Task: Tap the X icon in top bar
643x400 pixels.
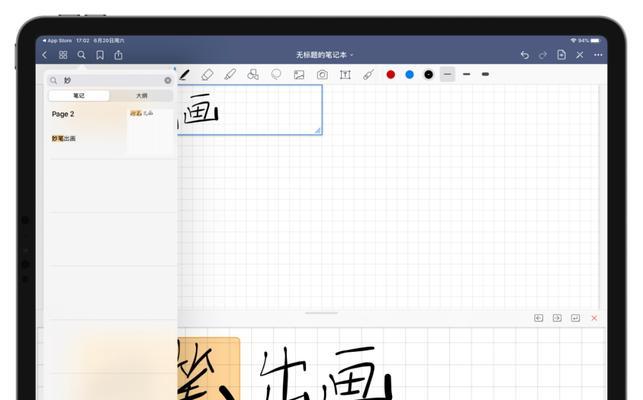Action: coord(579,55)
